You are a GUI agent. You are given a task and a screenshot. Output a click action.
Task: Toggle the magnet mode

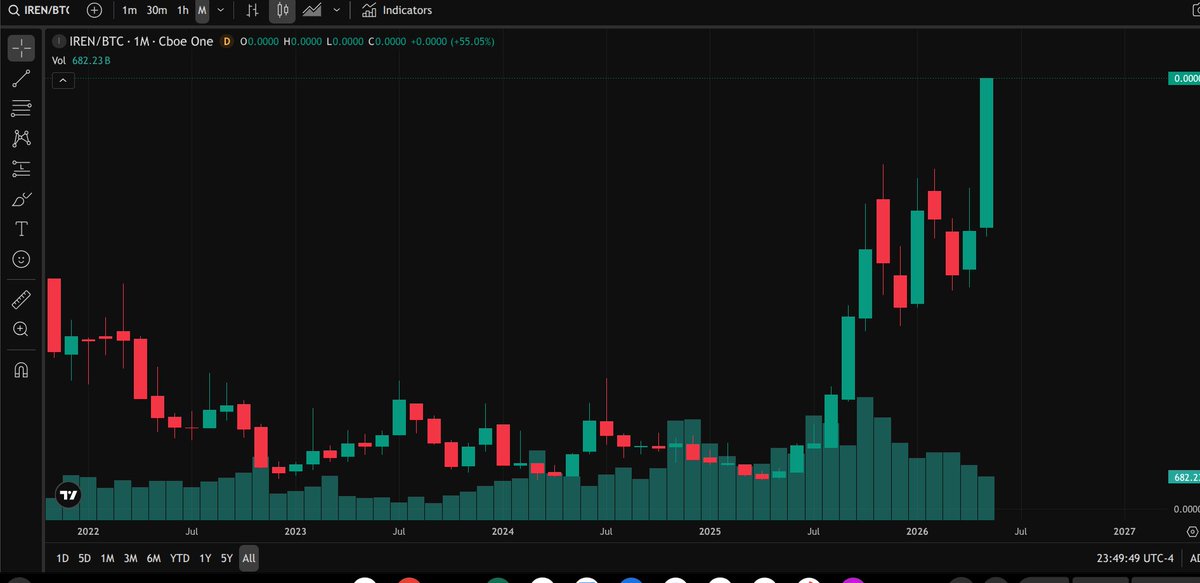pyautogui.click(x=21, y=369)
